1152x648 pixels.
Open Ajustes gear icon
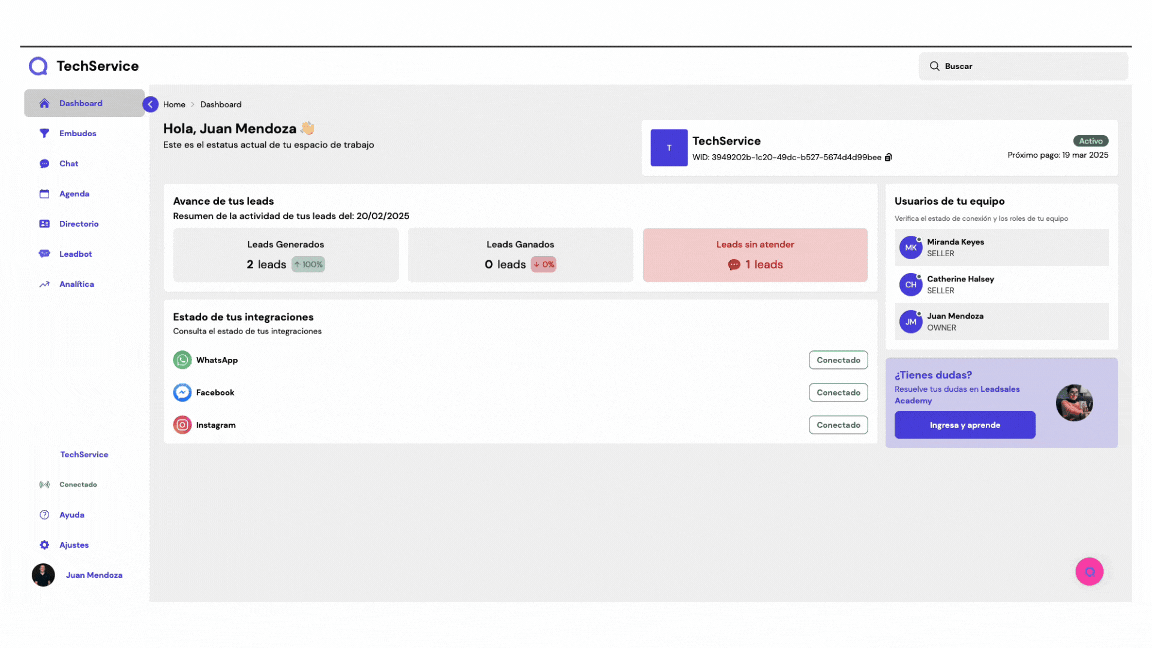(44, 545)
